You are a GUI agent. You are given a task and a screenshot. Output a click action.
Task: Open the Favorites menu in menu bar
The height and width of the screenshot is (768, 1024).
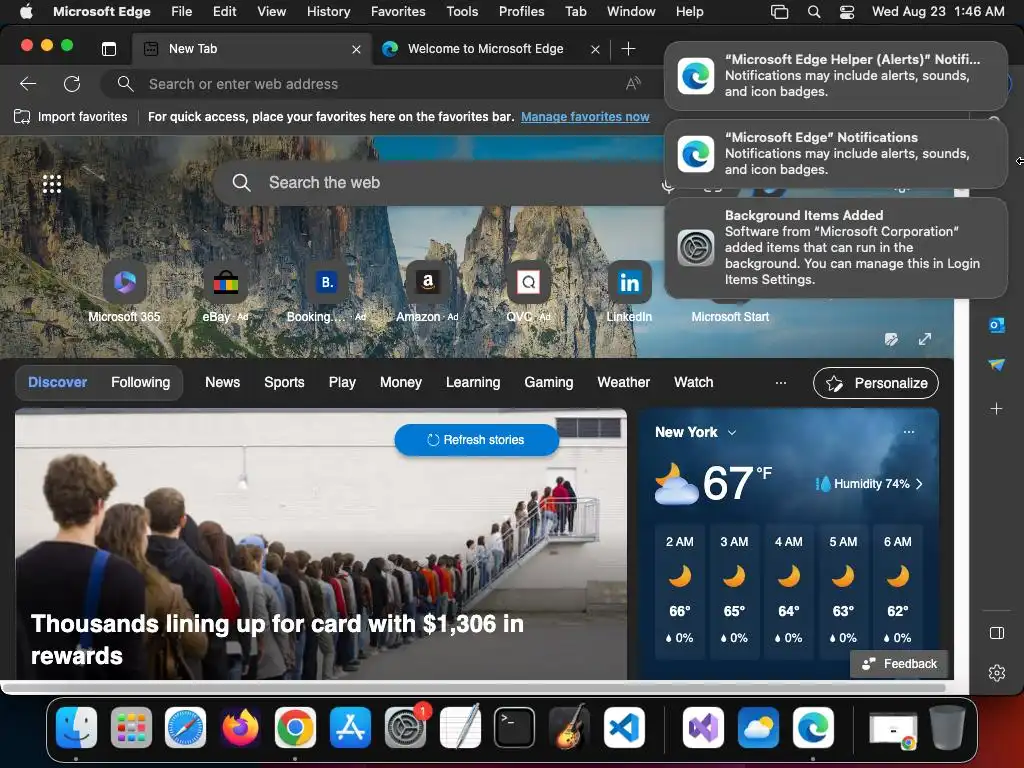coord(398,12)
